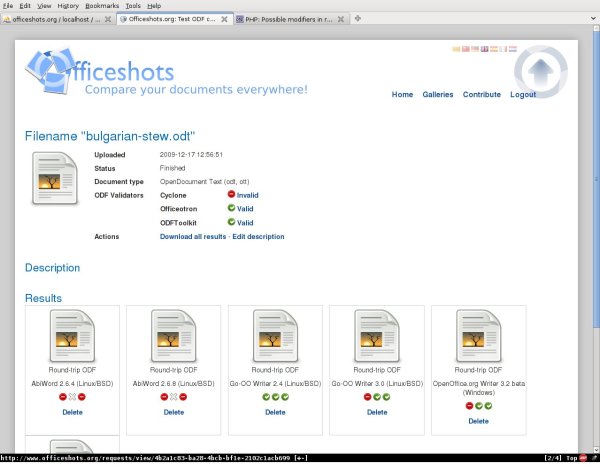Image resolution: width=600 pixels, height=471 pixels.
Task: Close the 'officeshots.org / localhost' tab
Action: pos(108,19)
